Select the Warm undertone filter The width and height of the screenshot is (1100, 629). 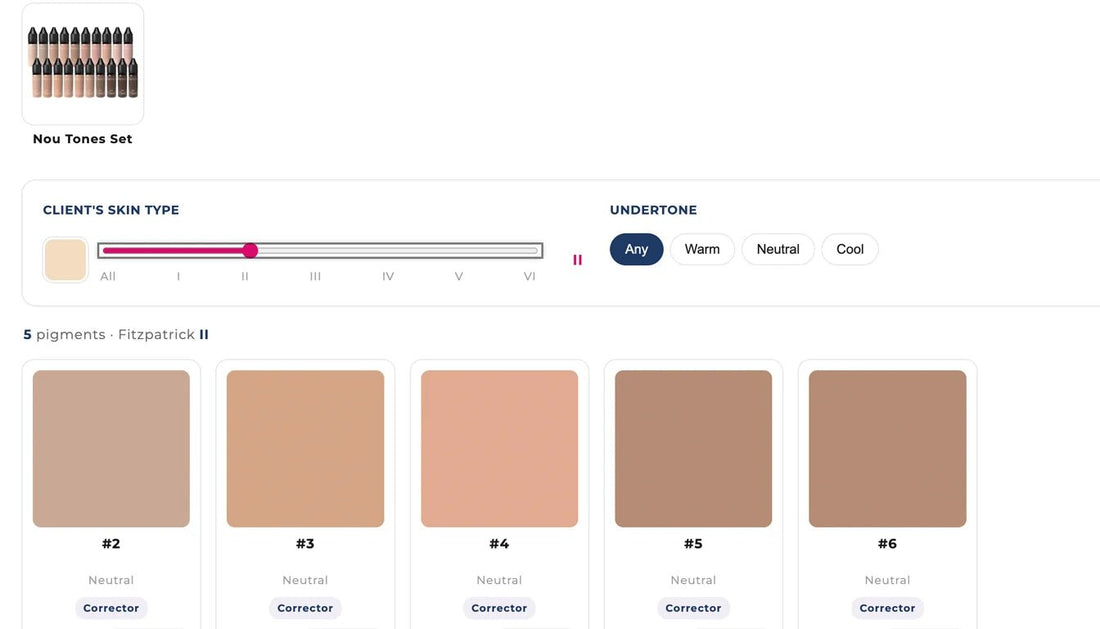(702, 249)
